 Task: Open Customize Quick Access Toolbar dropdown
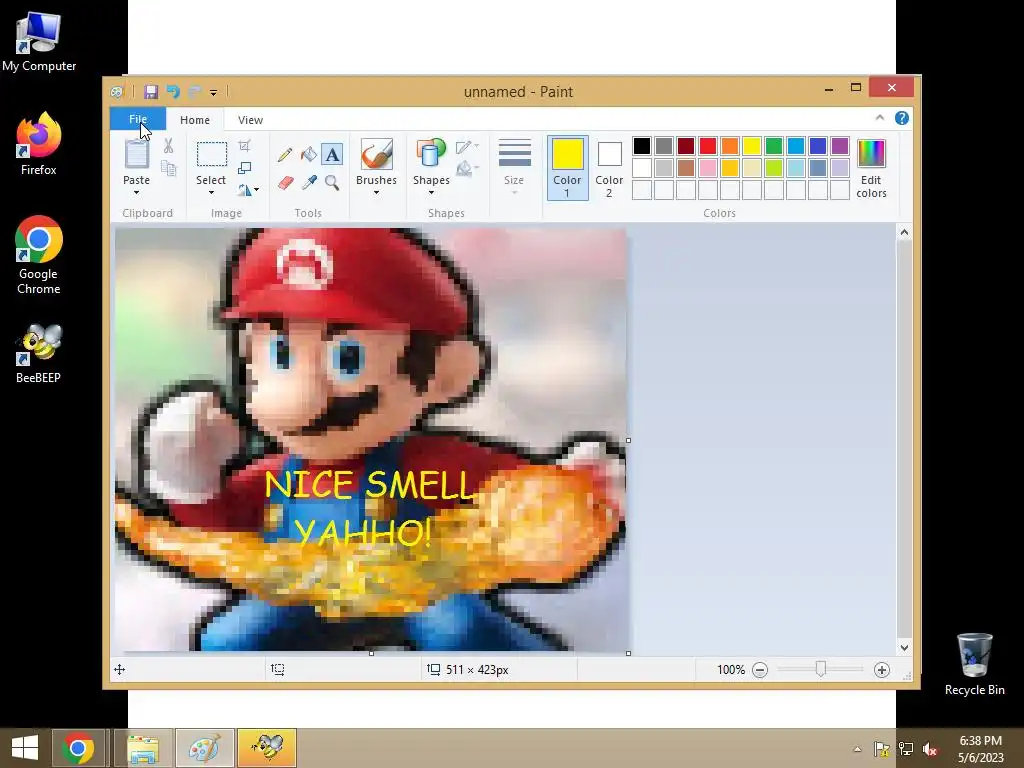click(x=214, y=93)
